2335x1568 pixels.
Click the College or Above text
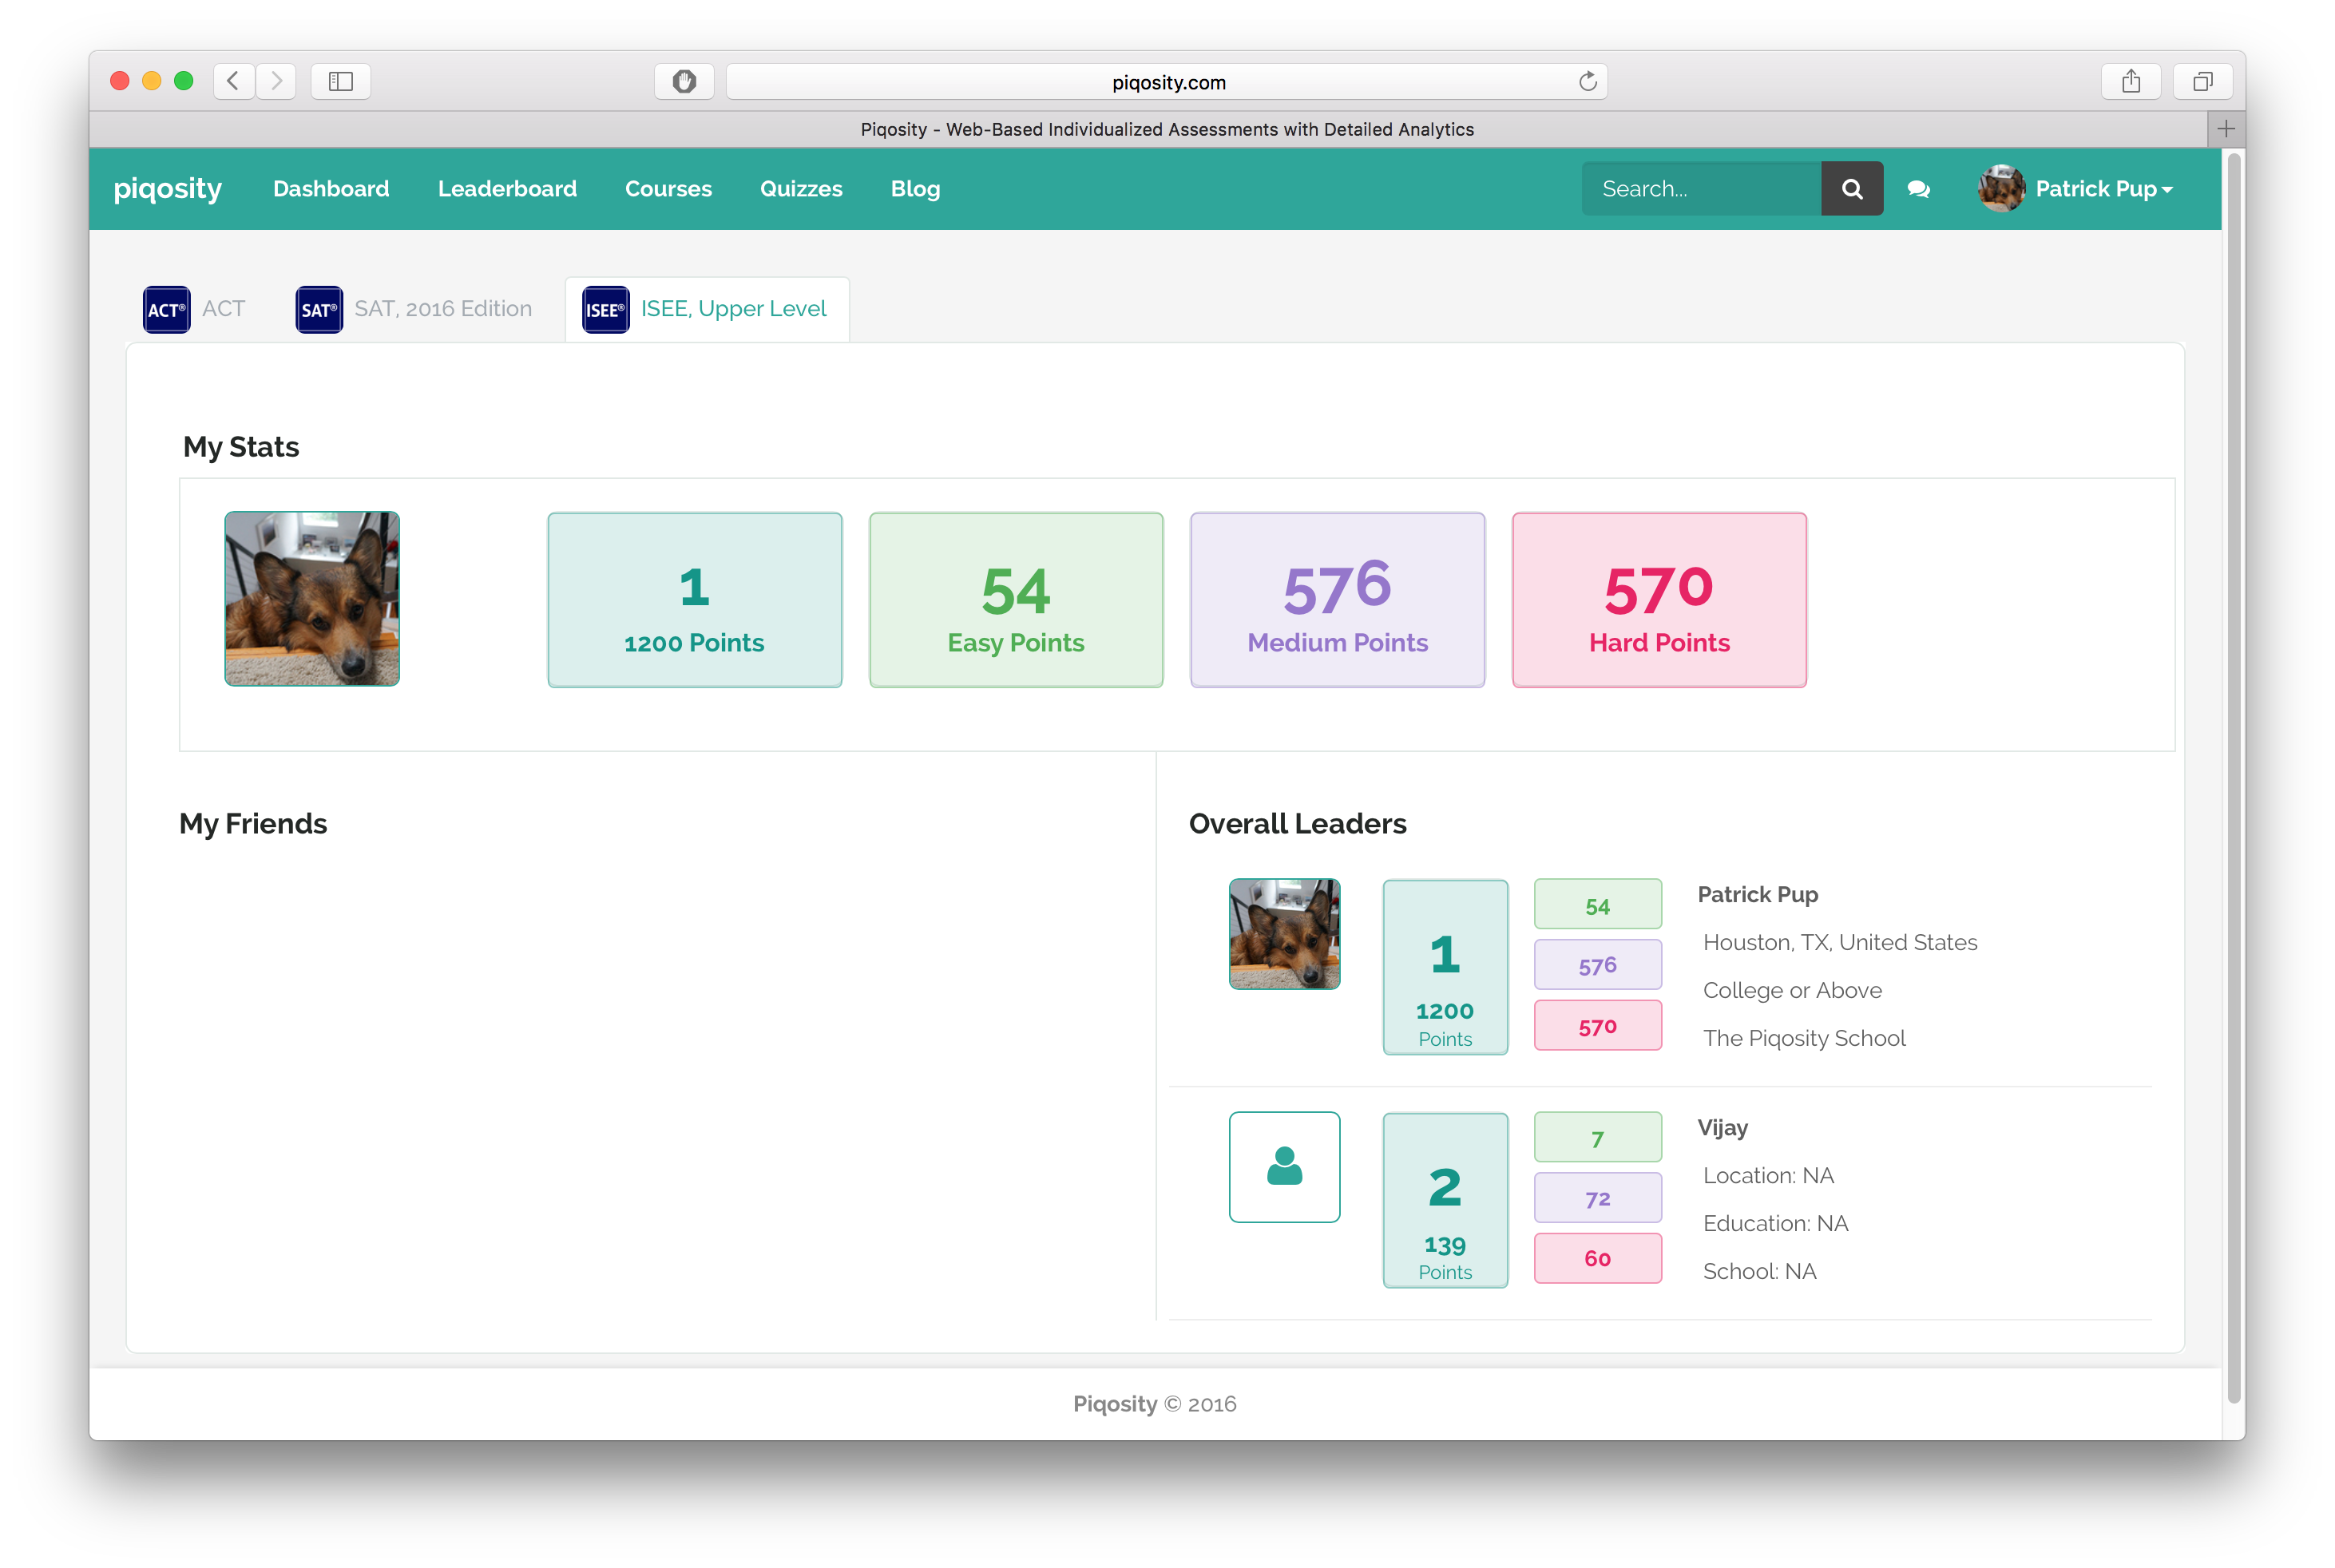(1792, 990)
